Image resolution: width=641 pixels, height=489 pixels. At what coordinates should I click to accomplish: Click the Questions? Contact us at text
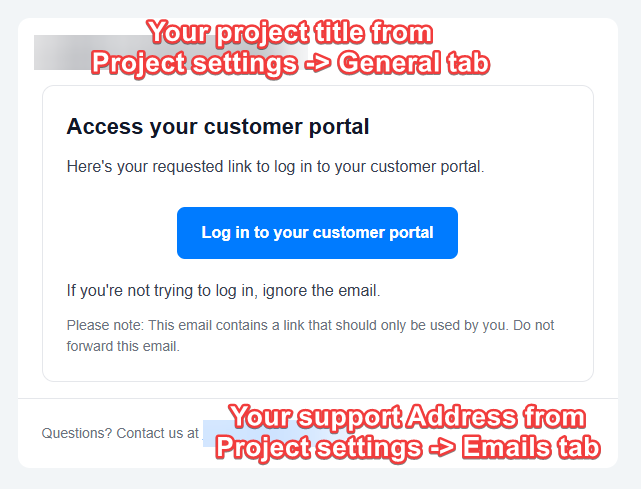[x=120, y=433]
